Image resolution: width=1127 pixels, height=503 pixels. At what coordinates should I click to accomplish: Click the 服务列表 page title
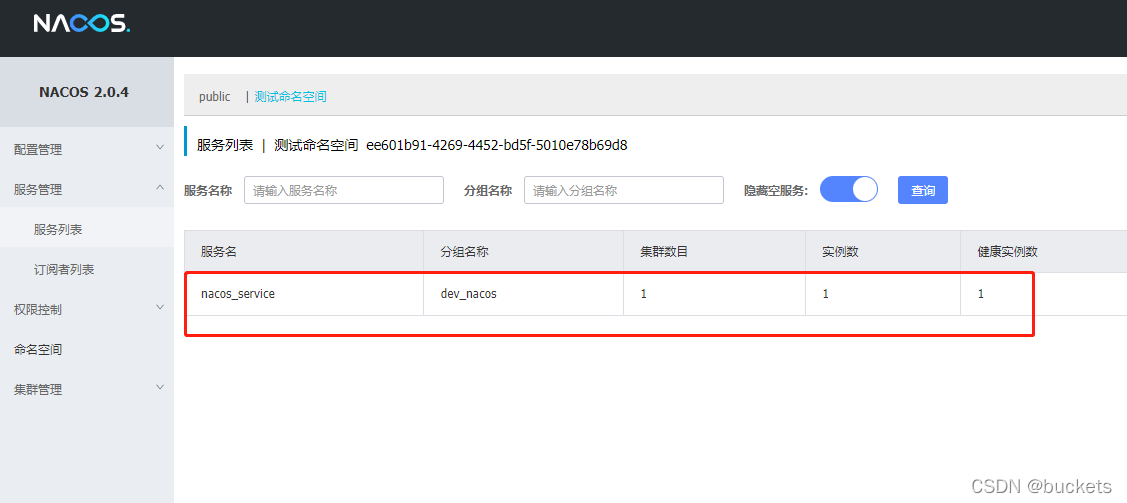pos(225,145)
